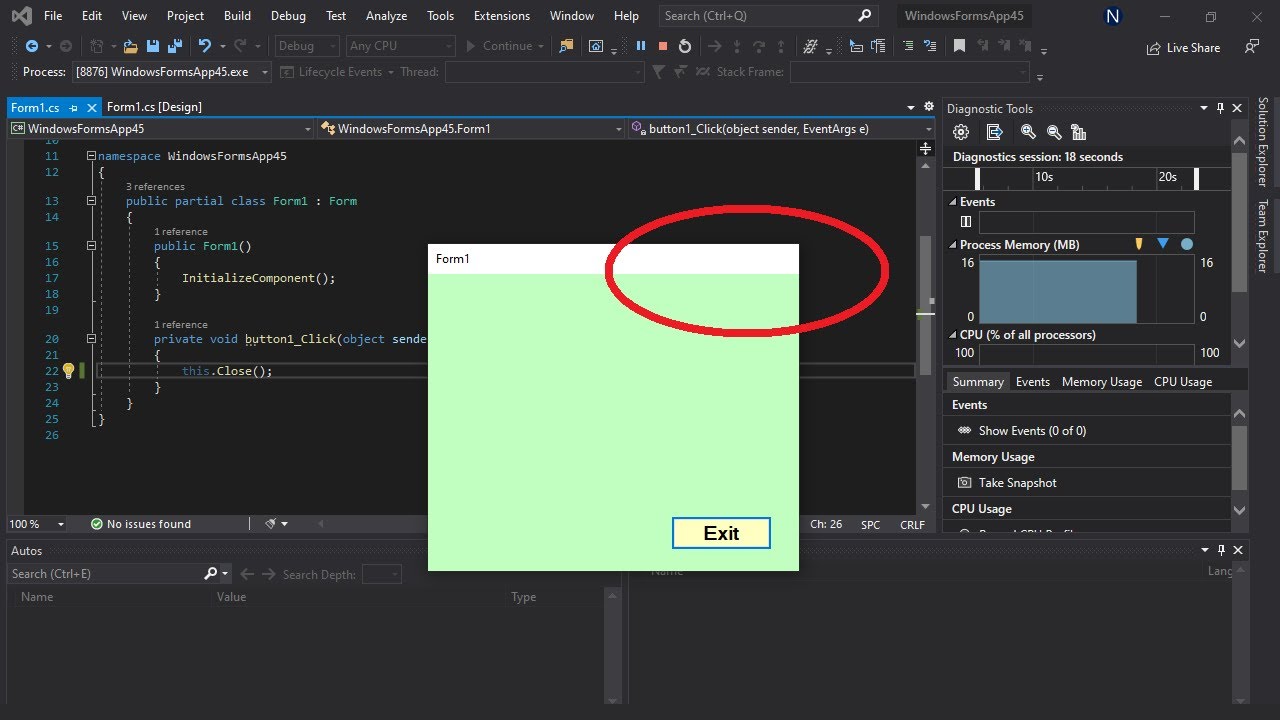Save the current file with single-disk icon

coord(153,46)
